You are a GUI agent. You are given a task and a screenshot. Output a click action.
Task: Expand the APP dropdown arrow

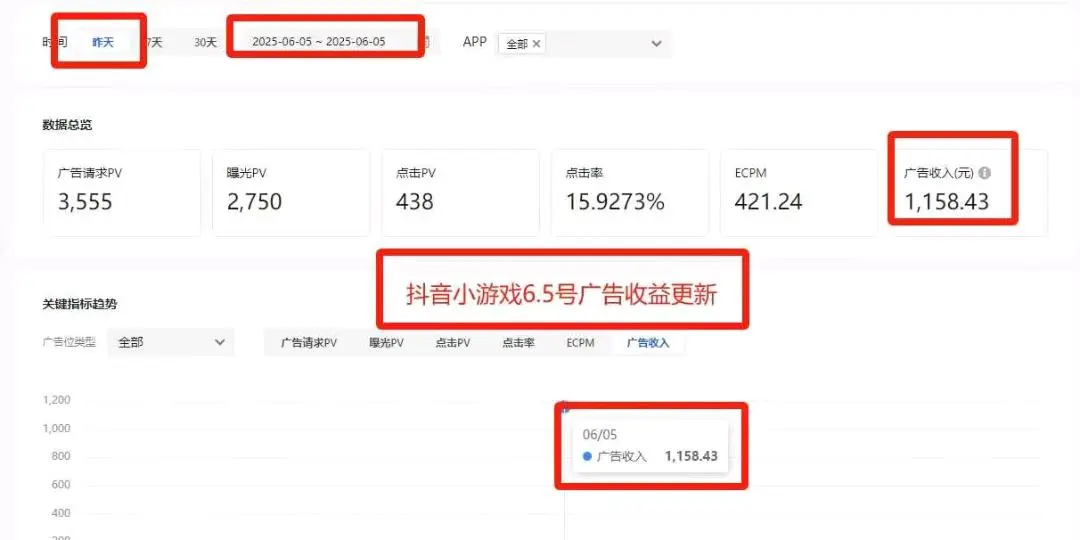656,43
